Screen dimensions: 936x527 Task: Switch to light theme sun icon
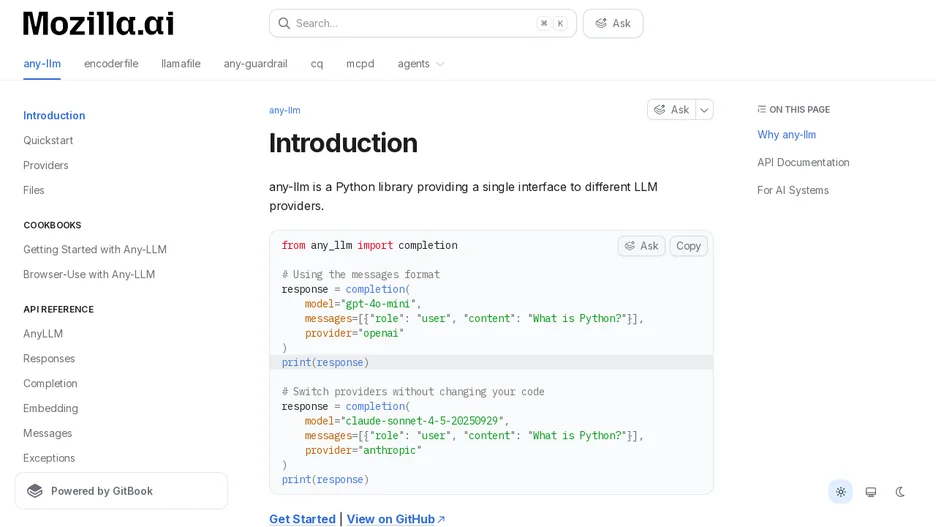pos(840,492)
